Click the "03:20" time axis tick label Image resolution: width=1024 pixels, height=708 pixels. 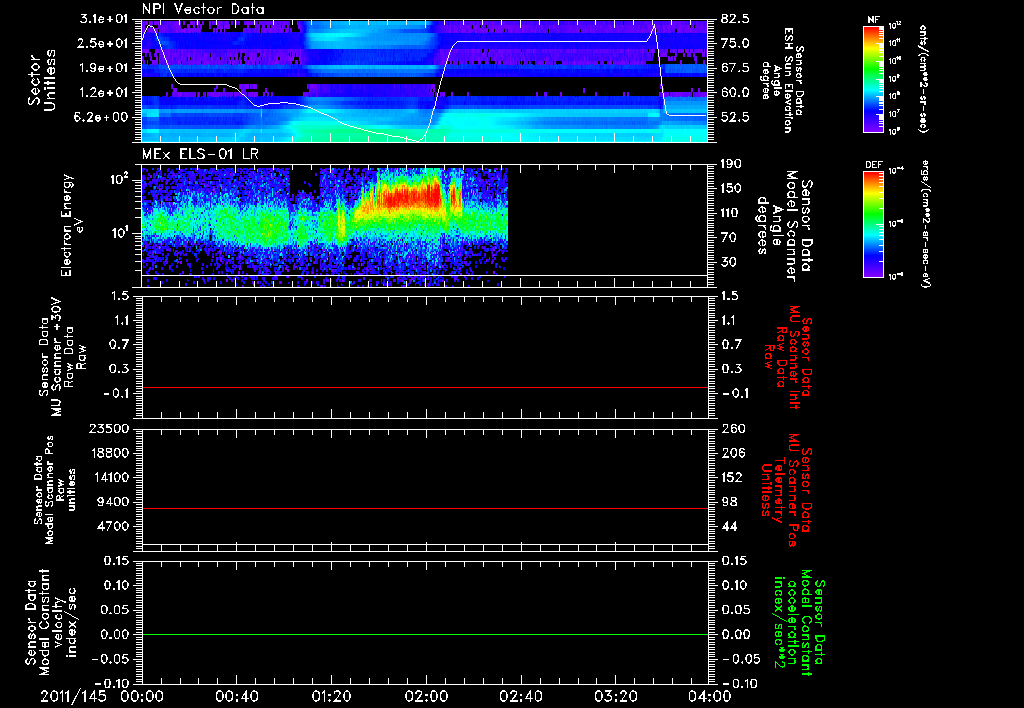(x=615, y=696)
